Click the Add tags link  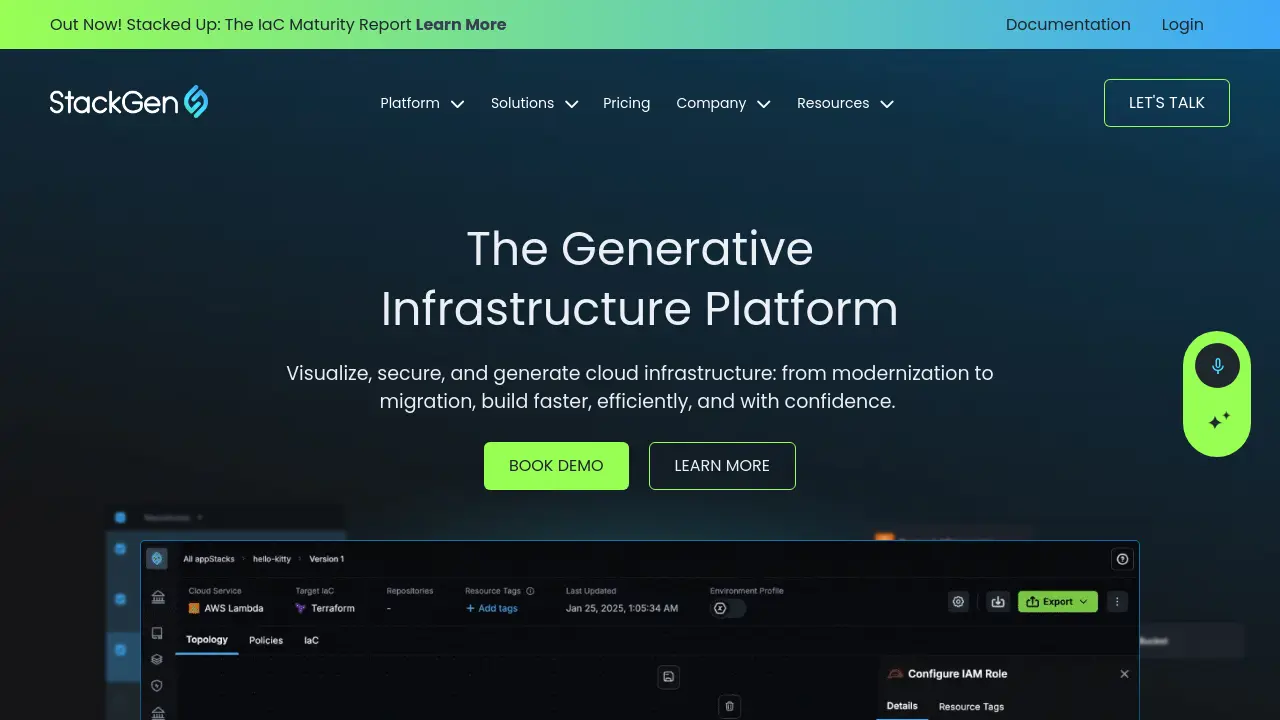491,608
